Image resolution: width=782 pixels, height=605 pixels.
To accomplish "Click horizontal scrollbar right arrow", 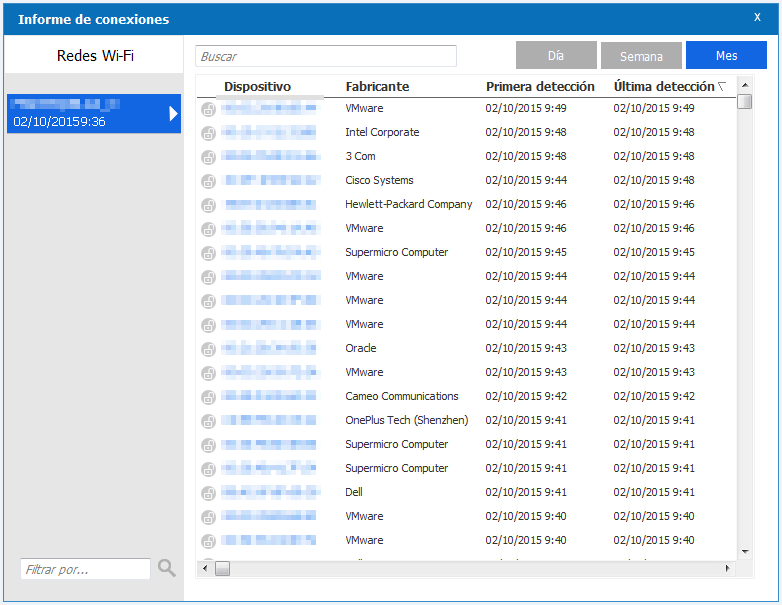I will click(x=727, y=568).
